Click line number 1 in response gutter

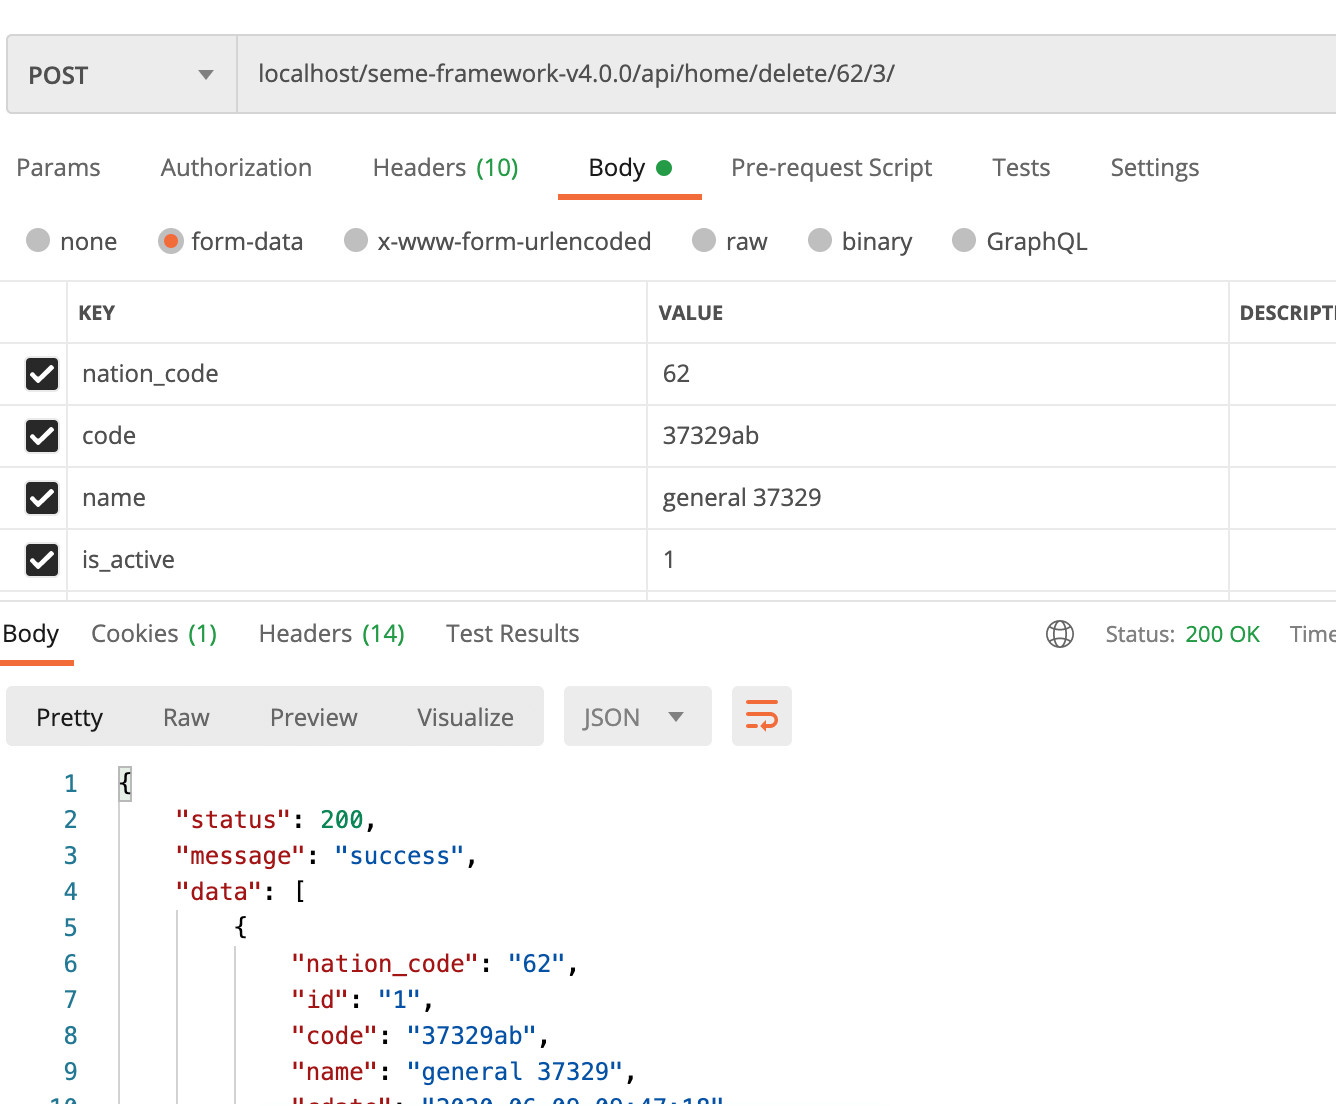(x=70, y=784)
